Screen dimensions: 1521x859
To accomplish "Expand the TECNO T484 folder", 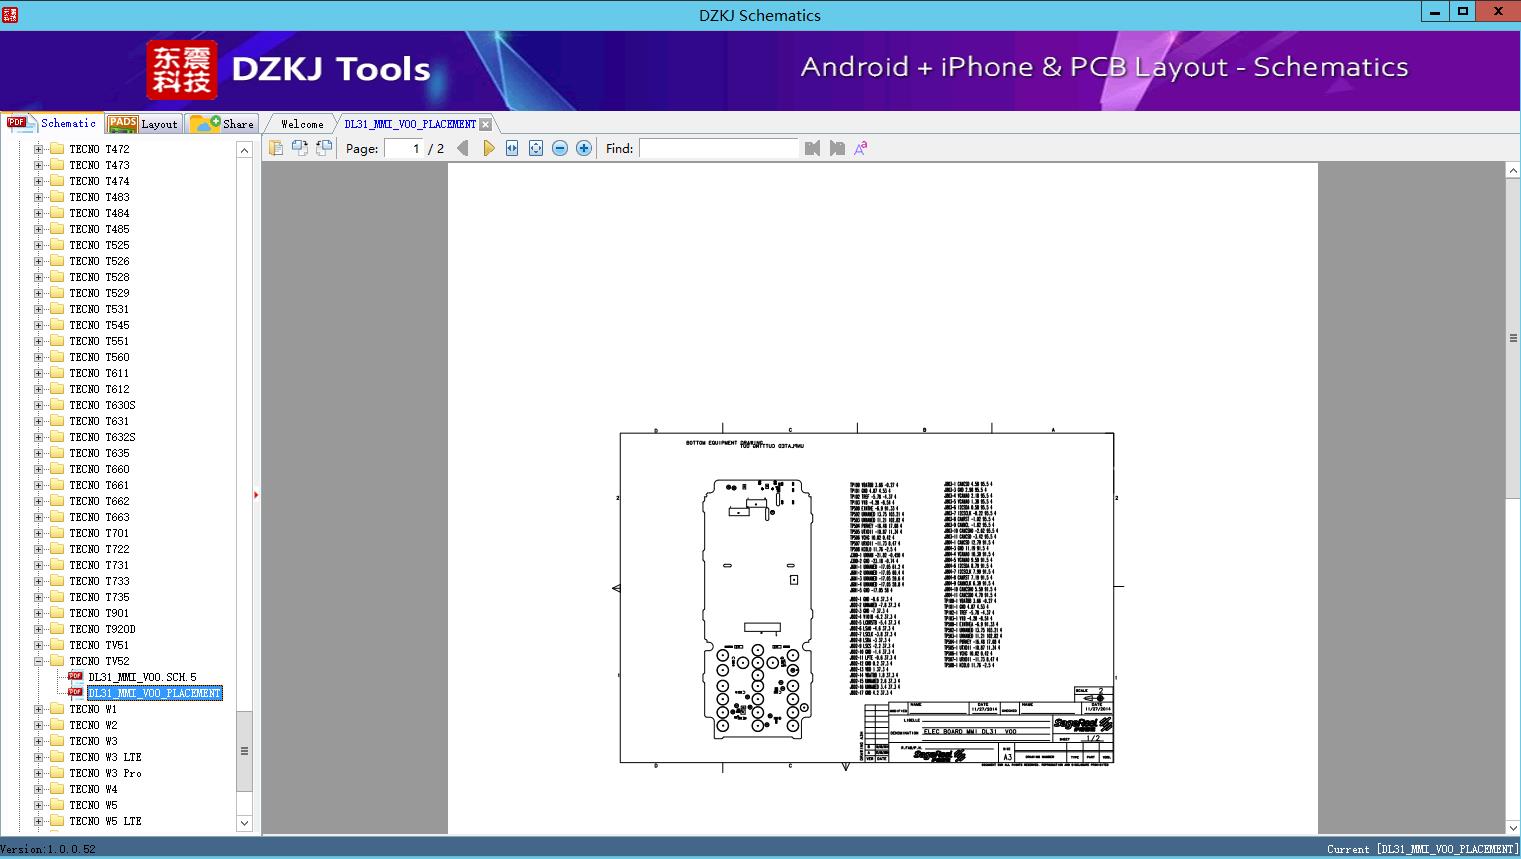I will point(38,213).
